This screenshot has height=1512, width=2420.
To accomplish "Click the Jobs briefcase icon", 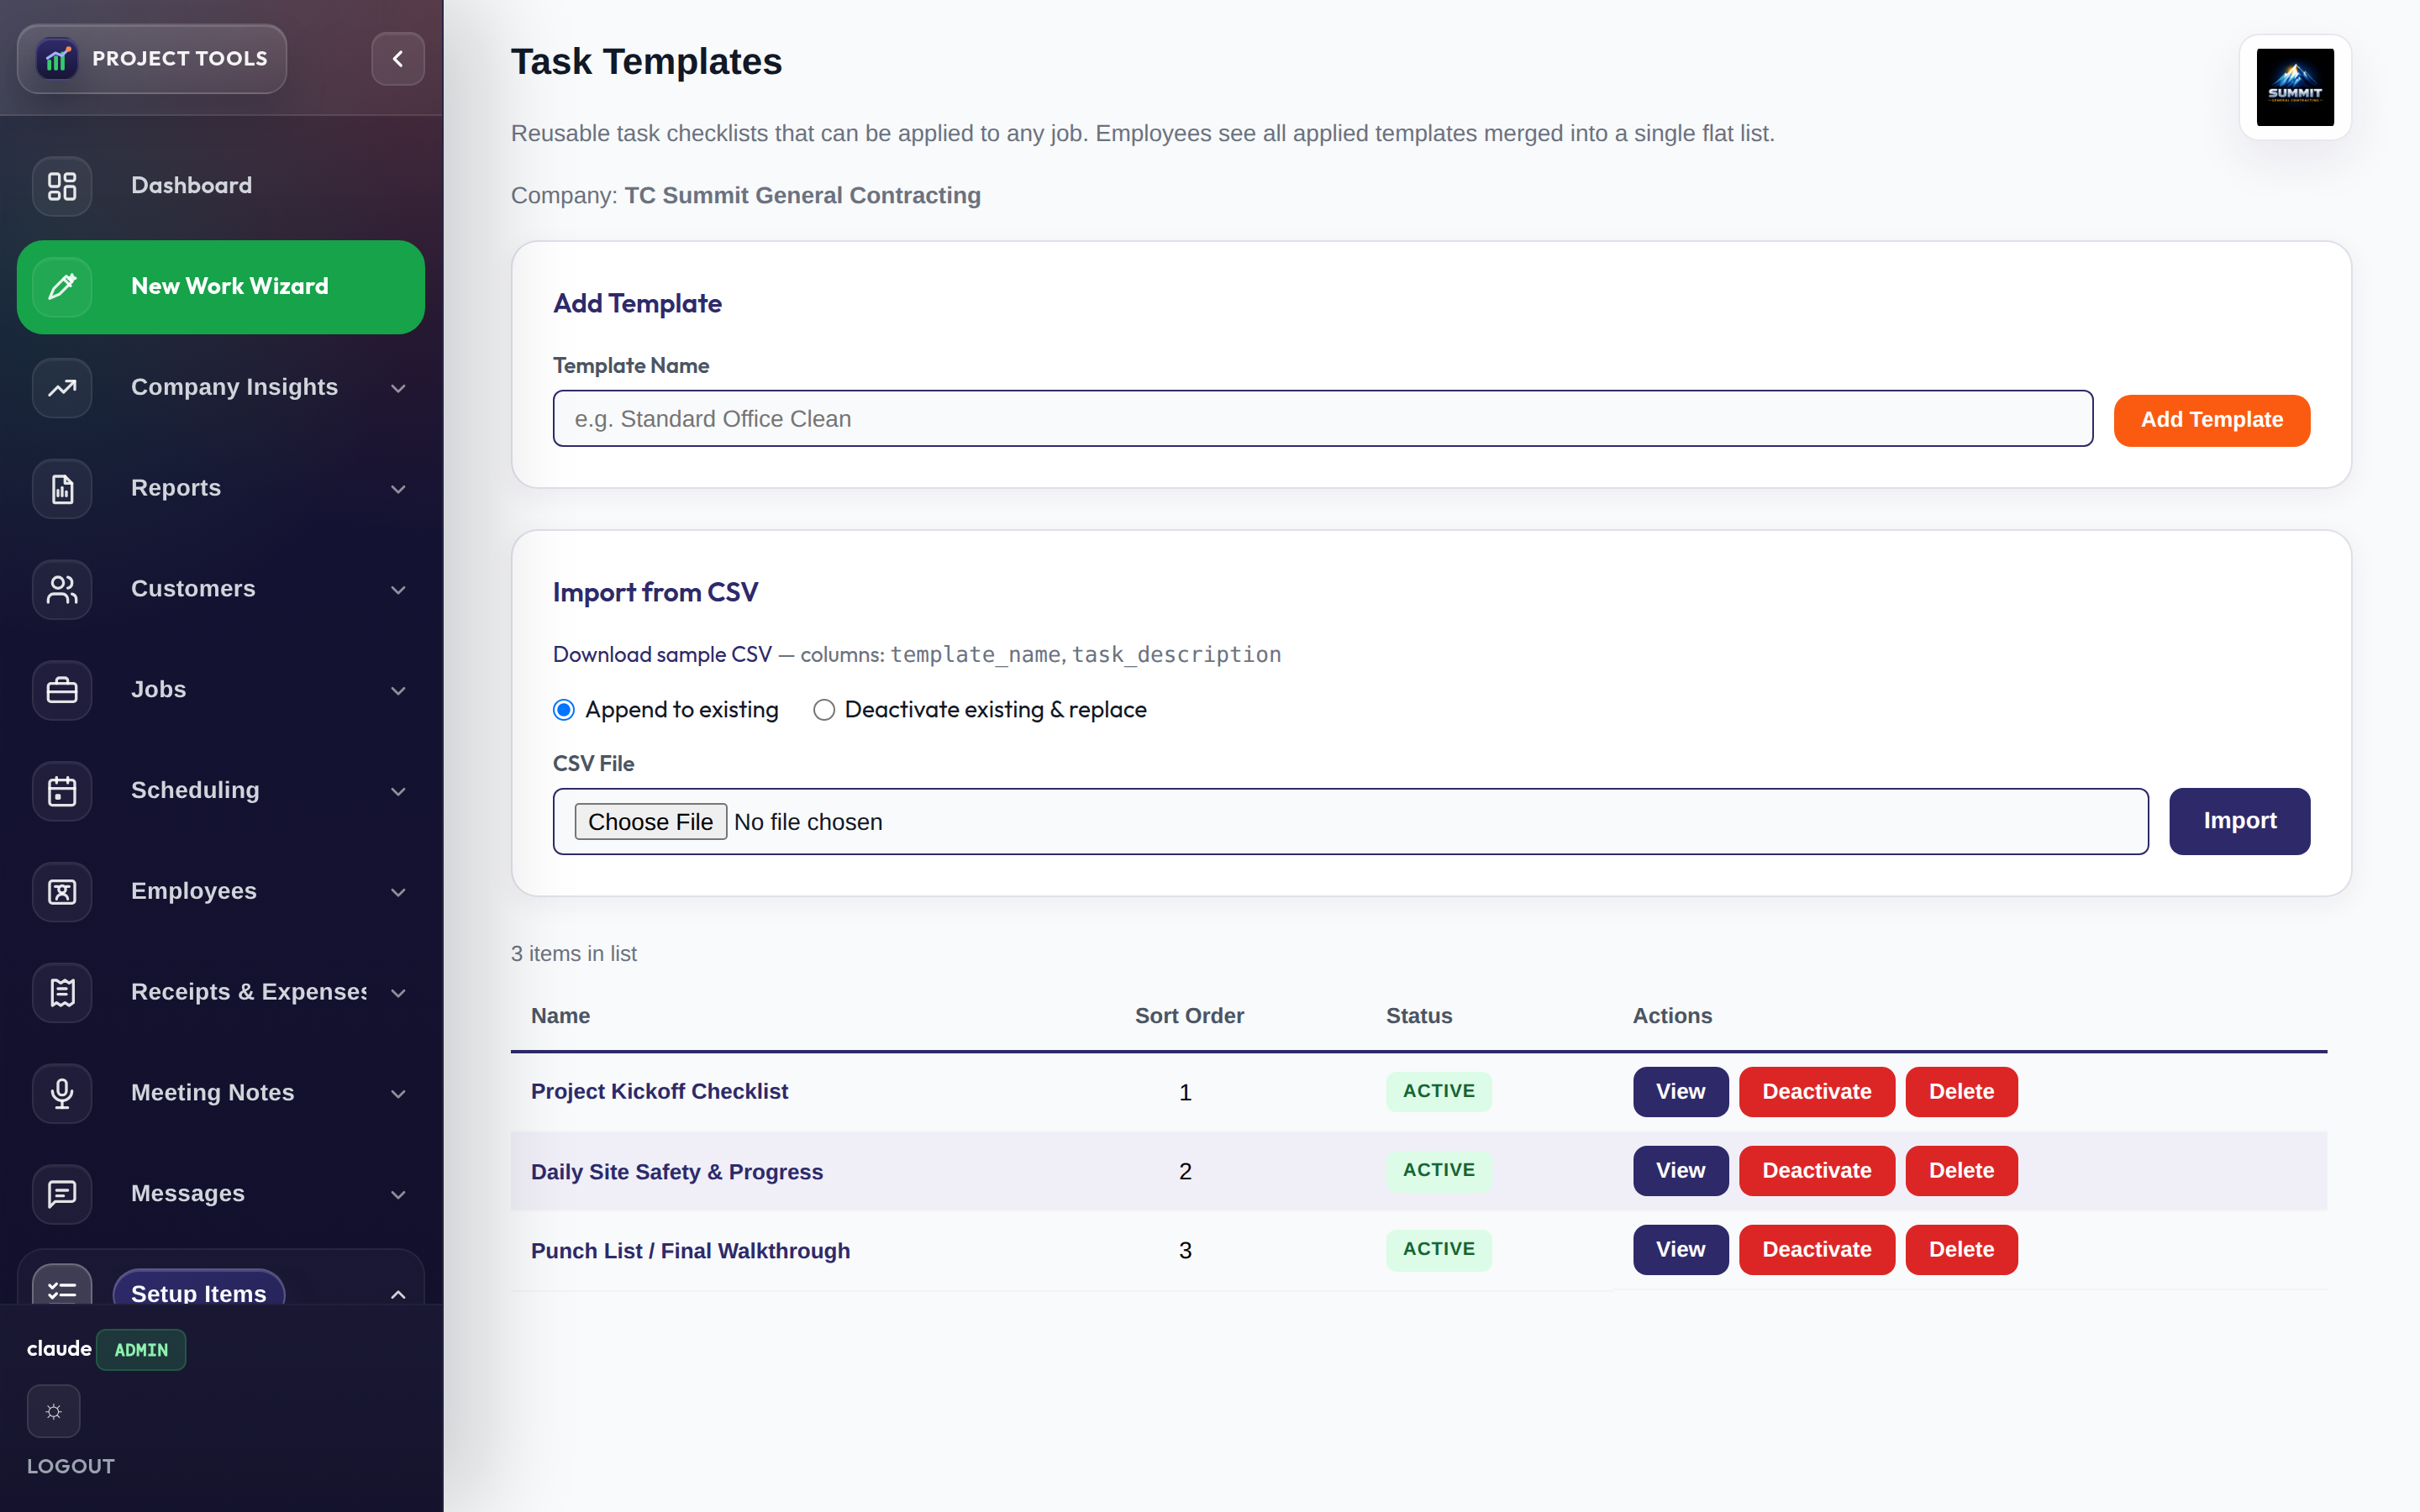I will pyautogui.click(x=62, y=690).
